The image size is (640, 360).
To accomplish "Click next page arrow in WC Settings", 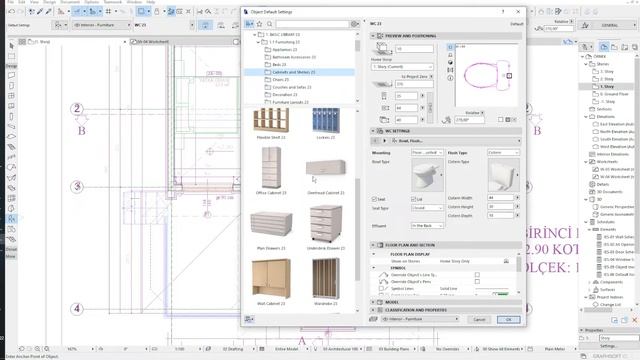I will click(384, 141).
